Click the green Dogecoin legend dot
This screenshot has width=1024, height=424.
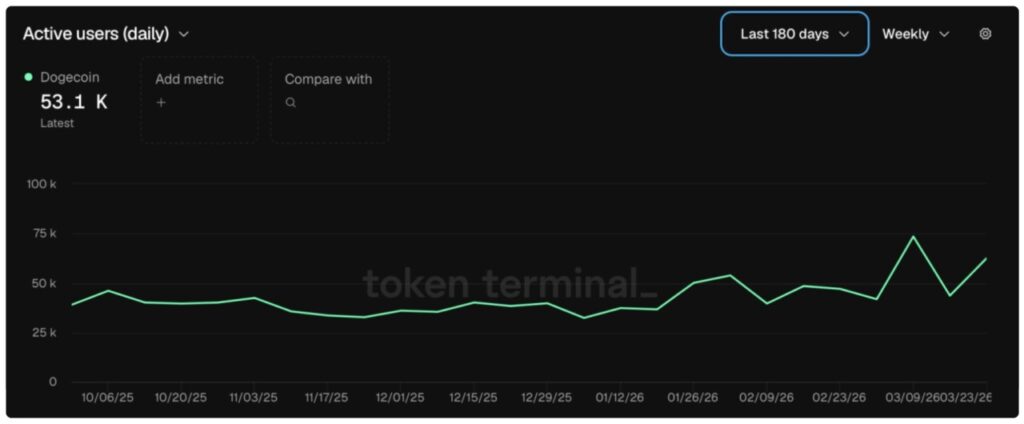pos(28,77)
